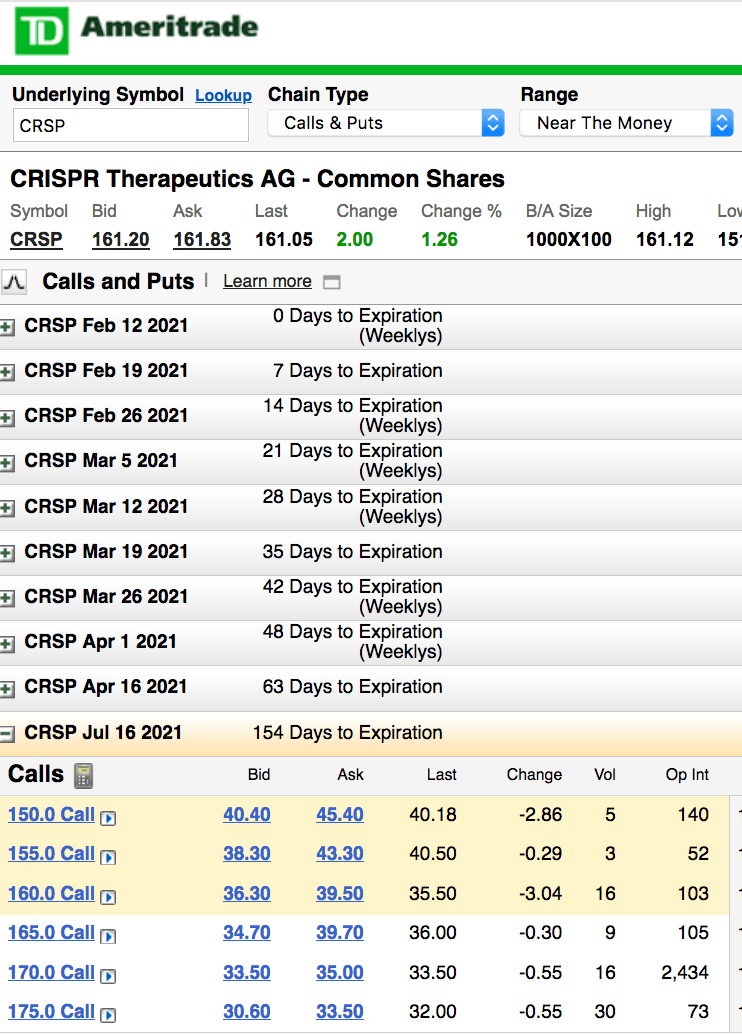
Task: Open the 175.0 Call option link
Action: tap(51, 1012)
